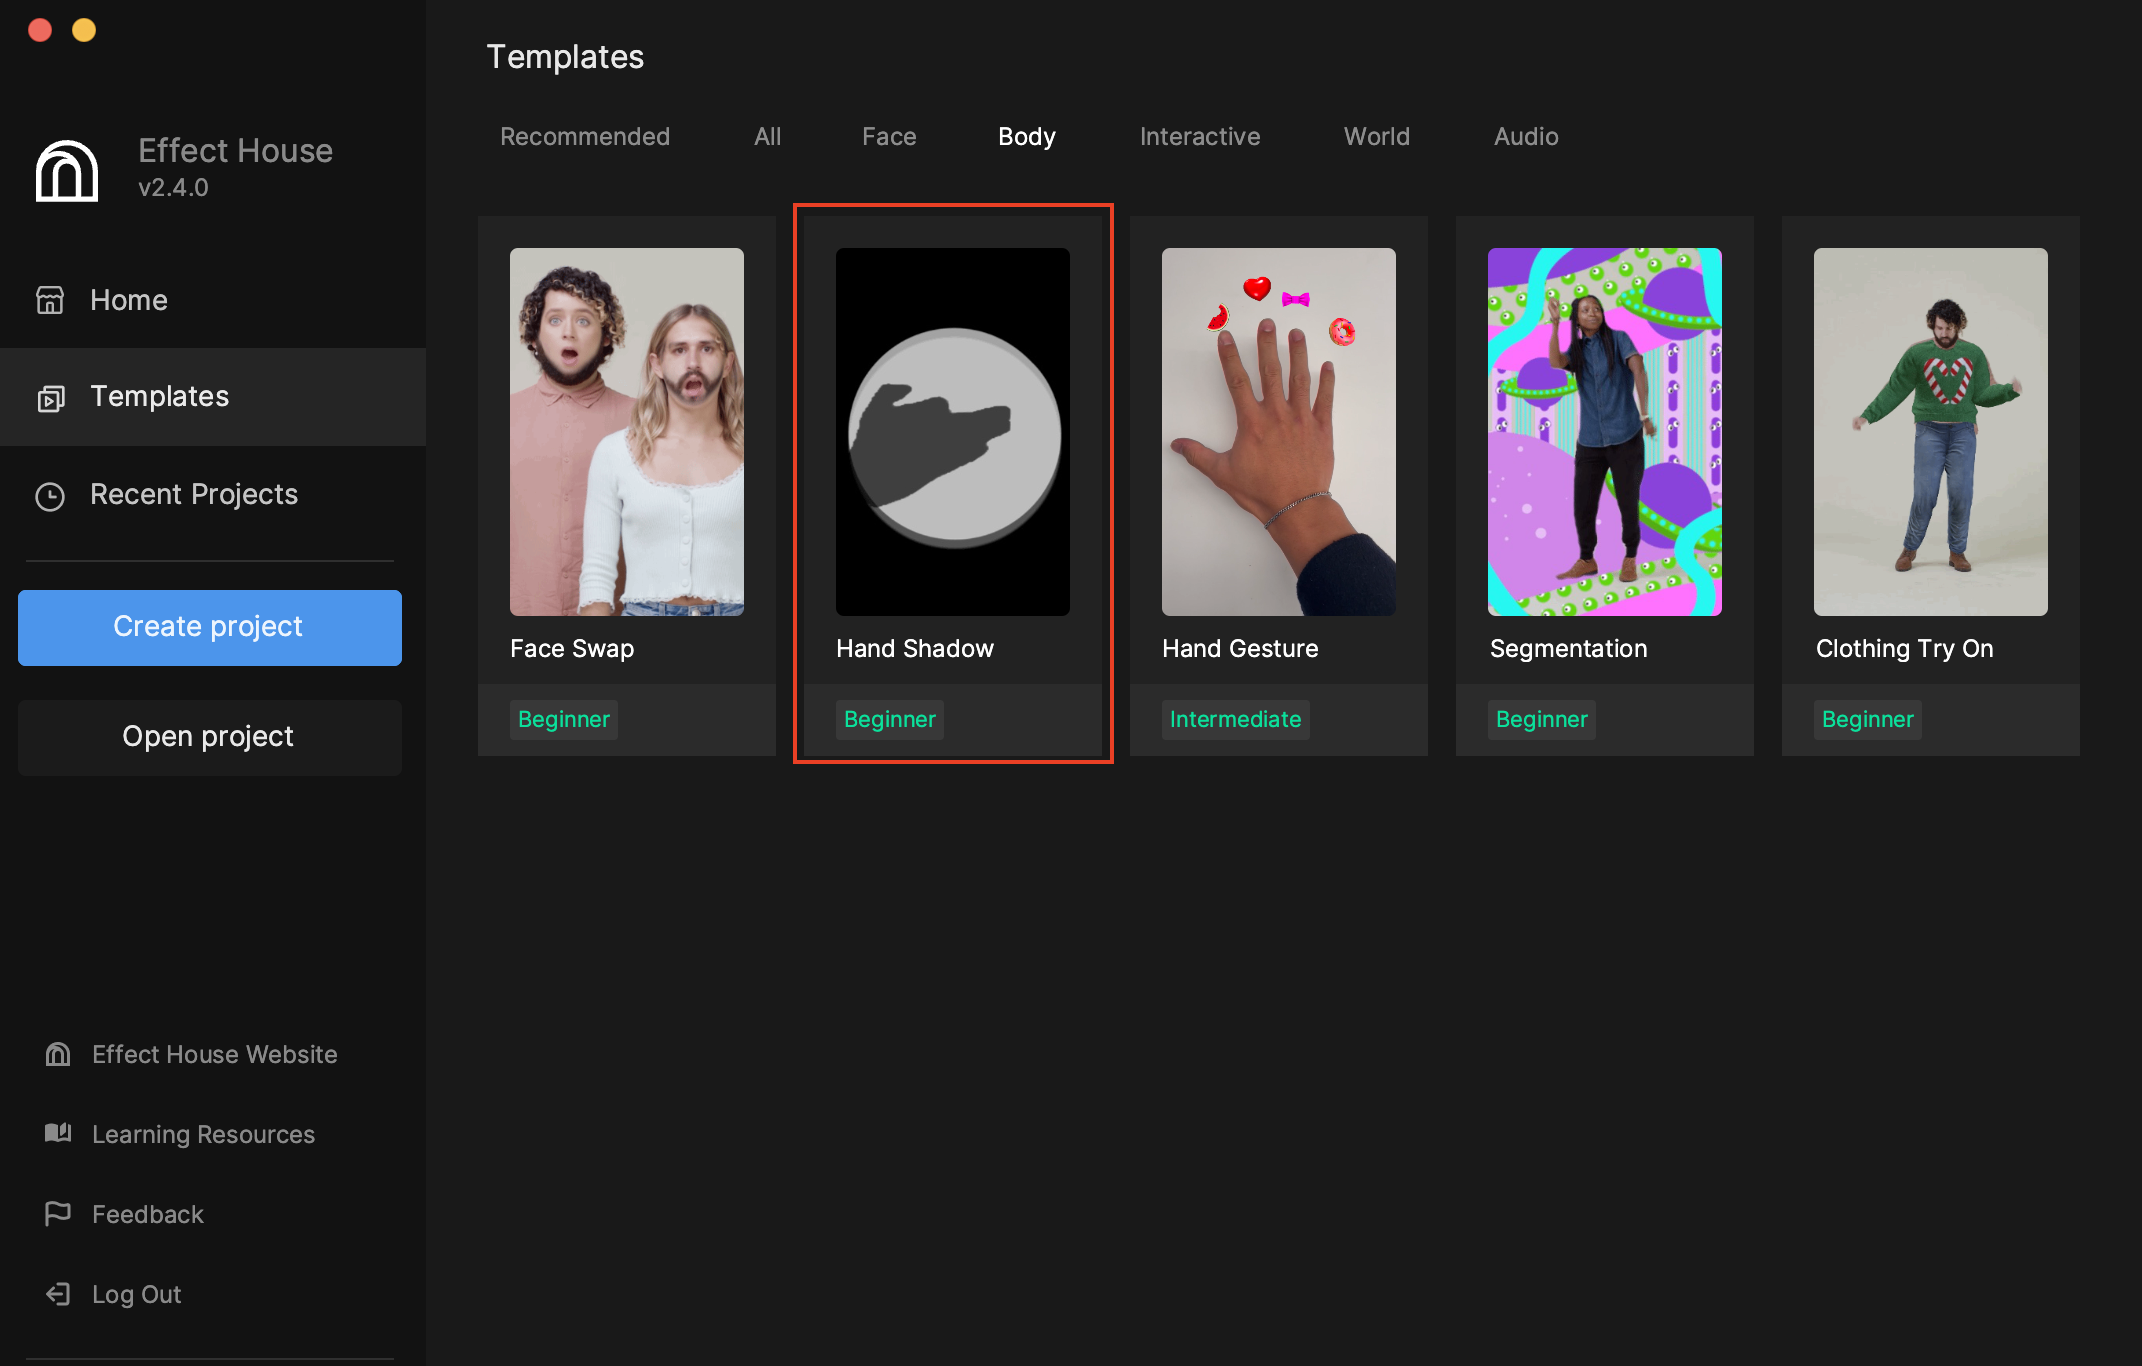
Task: Click the Feedback flag icon
Action: (x=58, y=1213)
